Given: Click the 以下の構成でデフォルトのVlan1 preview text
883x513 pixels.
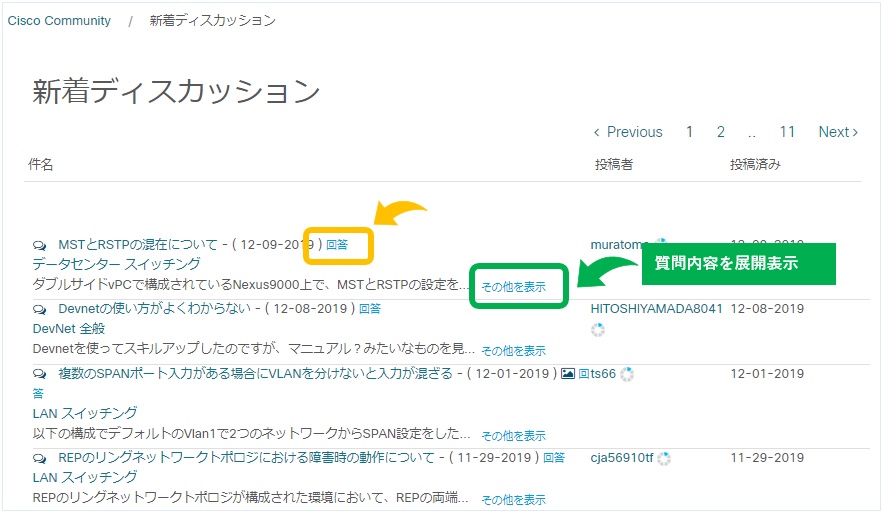Looking at the screenshot, I should pos(251,434).
